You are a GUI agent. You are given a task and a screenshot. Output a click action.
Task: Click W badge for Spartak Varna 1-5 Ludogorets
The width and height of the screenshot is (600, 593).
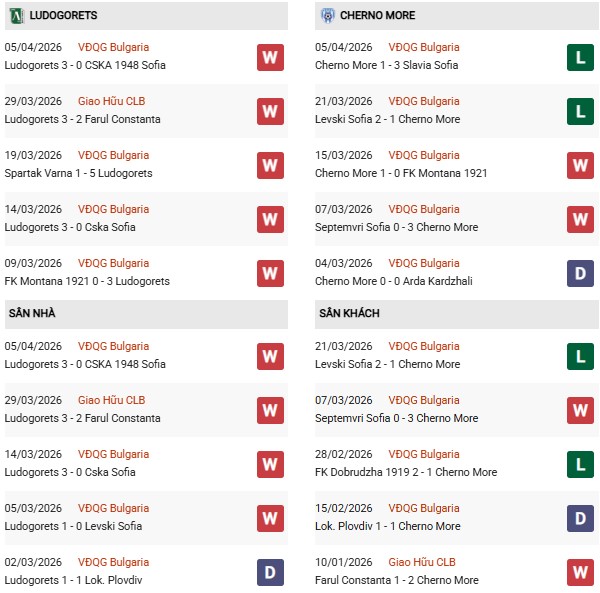pyautogui.click(x=270, y=165)
